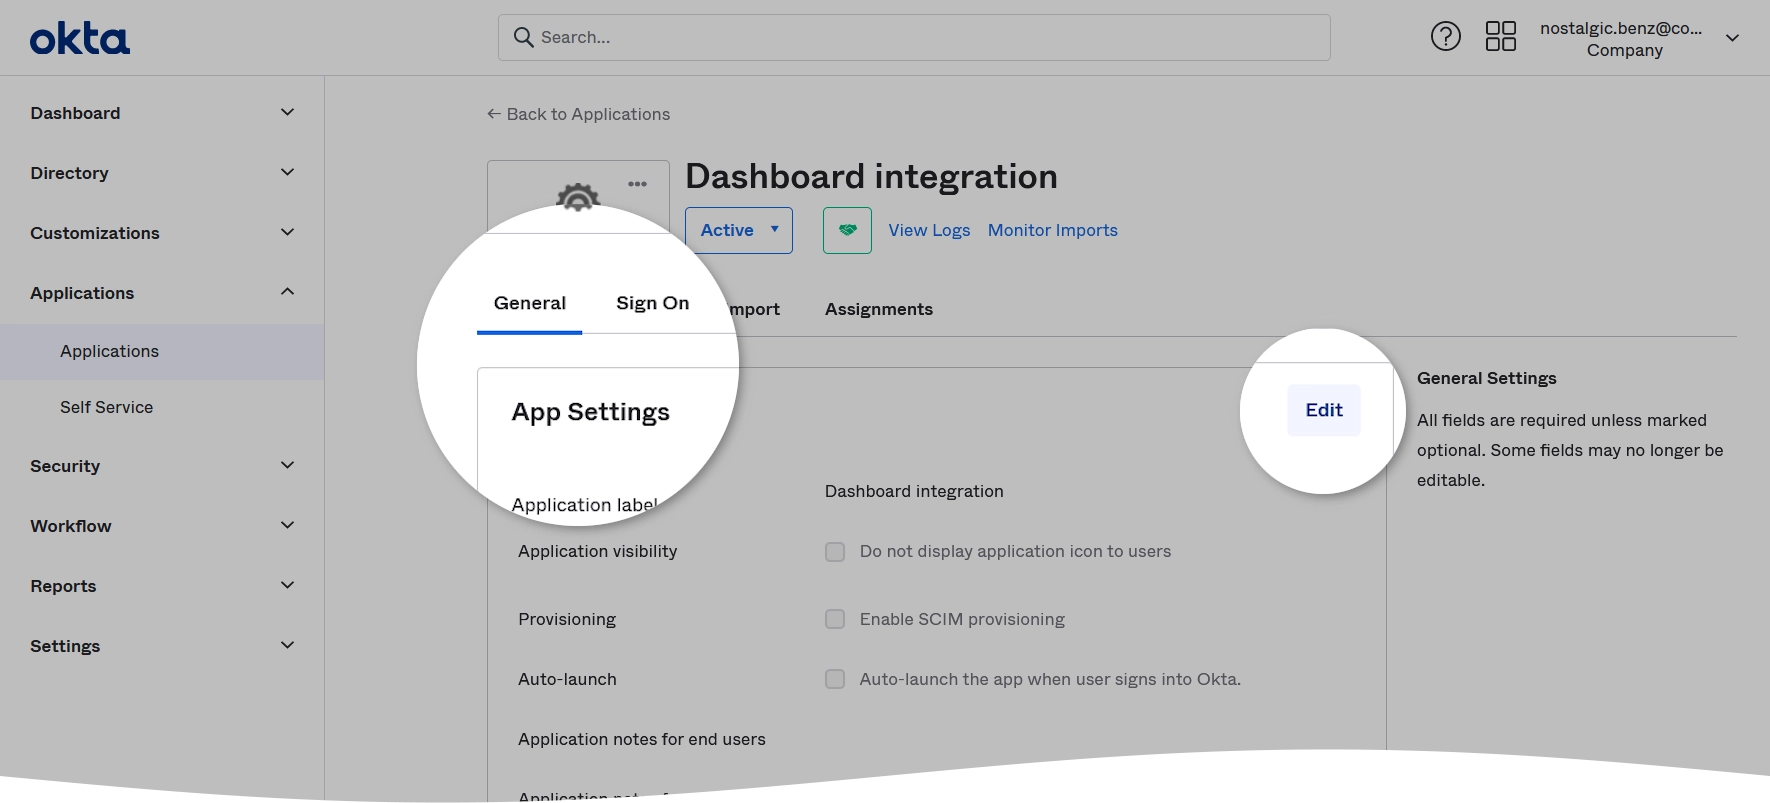The width and height of the screenshot is (1770, 803).
Task: Click the Application visibility label
Action: (598, 551)
